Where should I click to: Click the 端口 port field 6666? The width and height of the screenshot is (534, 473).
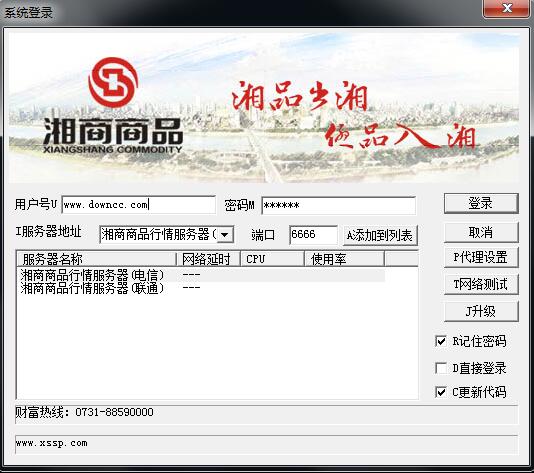click(313, 235)
